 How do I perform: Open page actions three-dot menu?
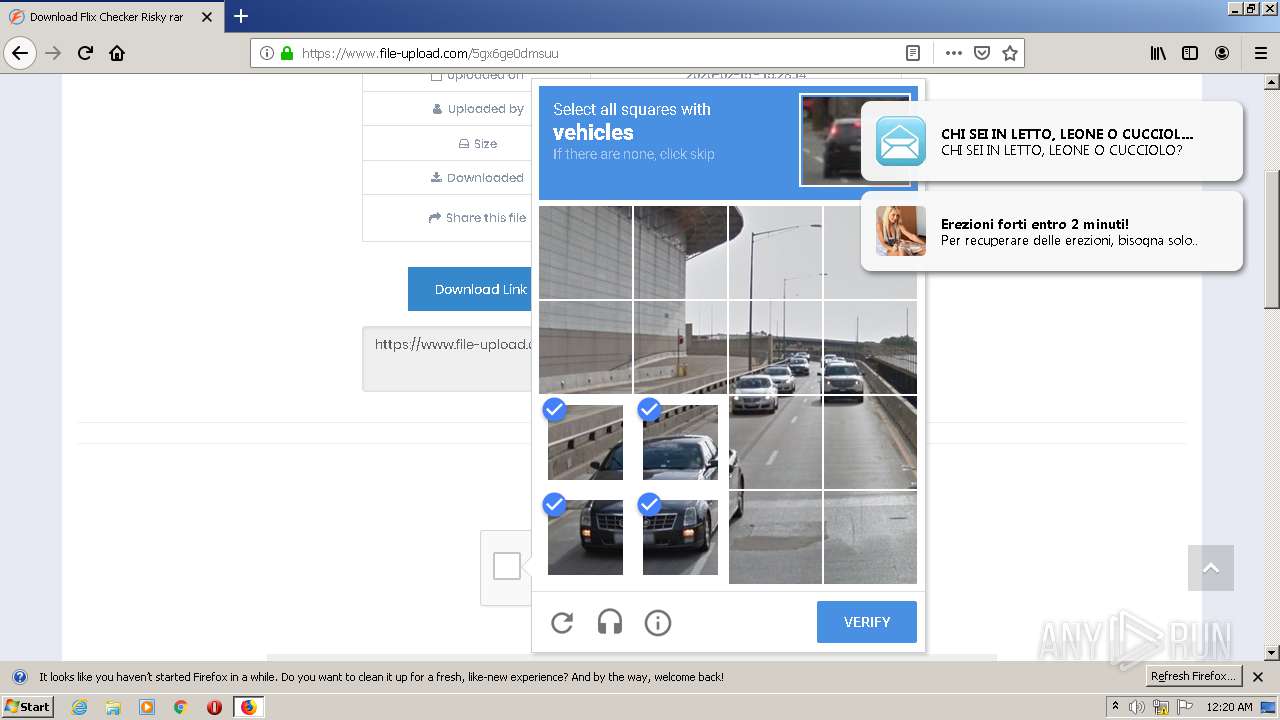click(953, 53)
